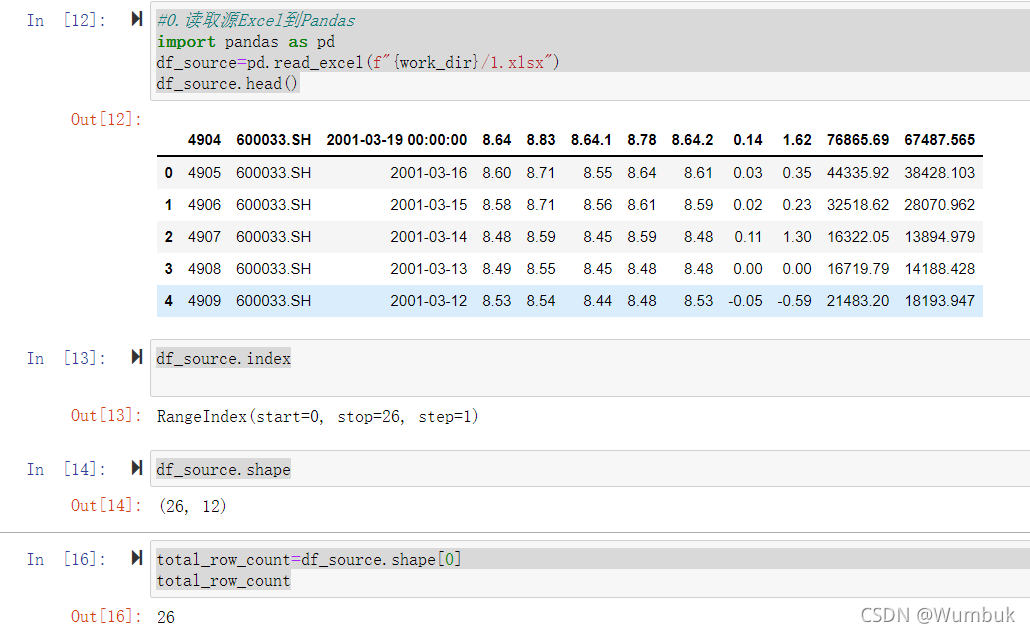Click the In [13] prompt label
The image size is (1030, 633).
coord(66,358)
